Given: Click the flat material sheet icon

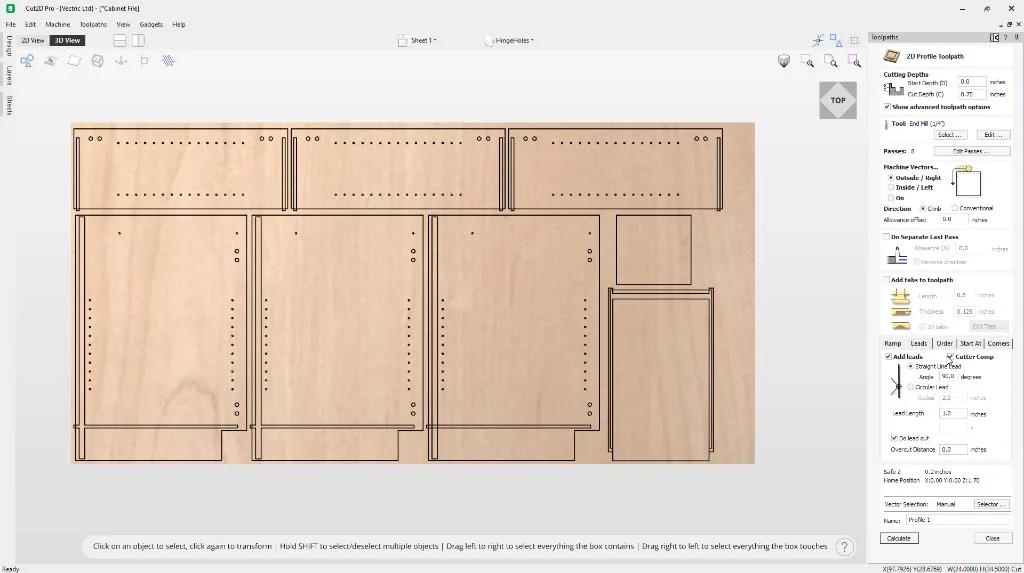Looking at the screenshot, I should click(x=74, y=61).
